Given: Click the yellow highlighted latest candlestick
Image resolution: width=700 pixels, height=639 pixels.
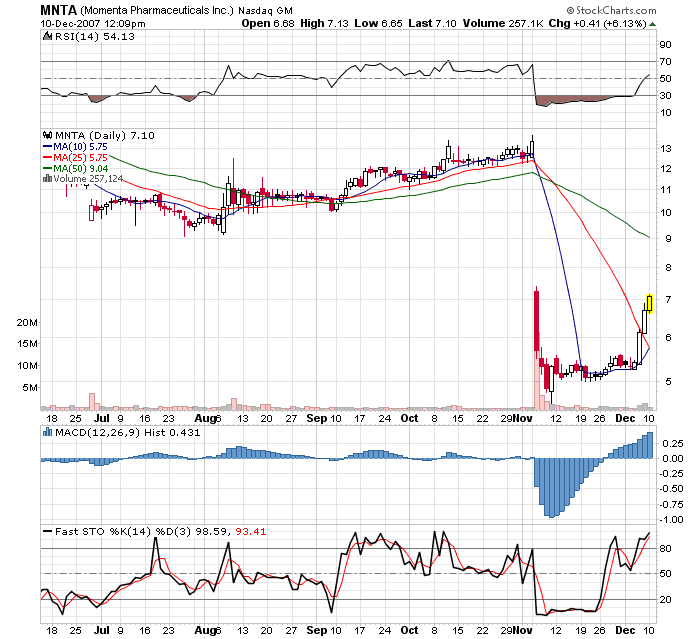Looking at the screenshot, I should [649, 304].
